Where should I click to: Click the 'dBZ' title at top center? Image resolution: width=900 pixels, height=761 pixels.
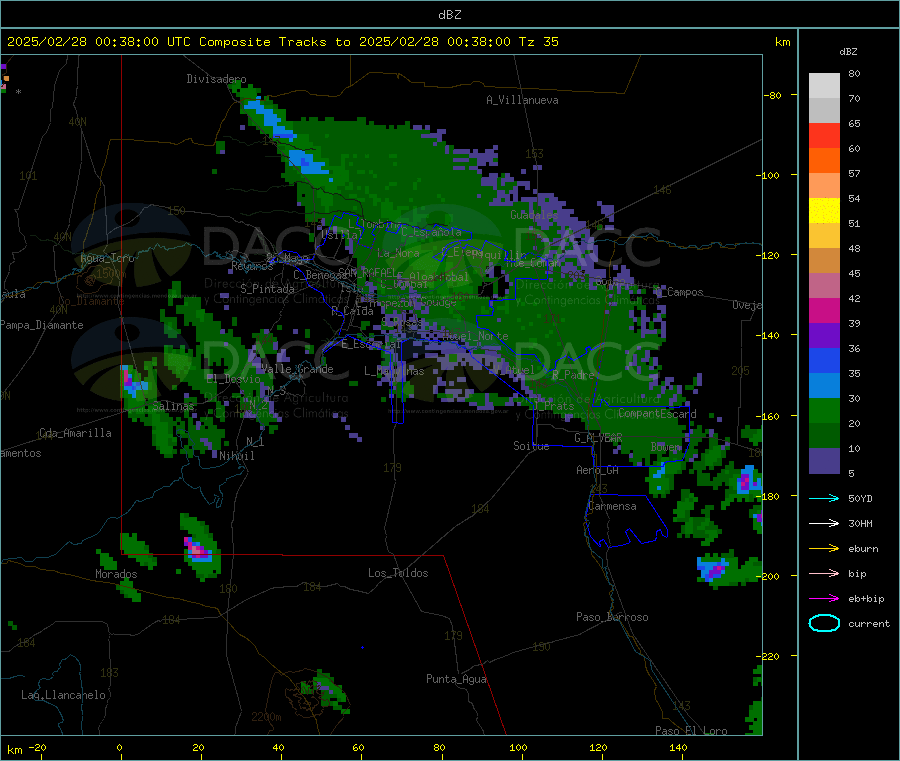(449, 15)
